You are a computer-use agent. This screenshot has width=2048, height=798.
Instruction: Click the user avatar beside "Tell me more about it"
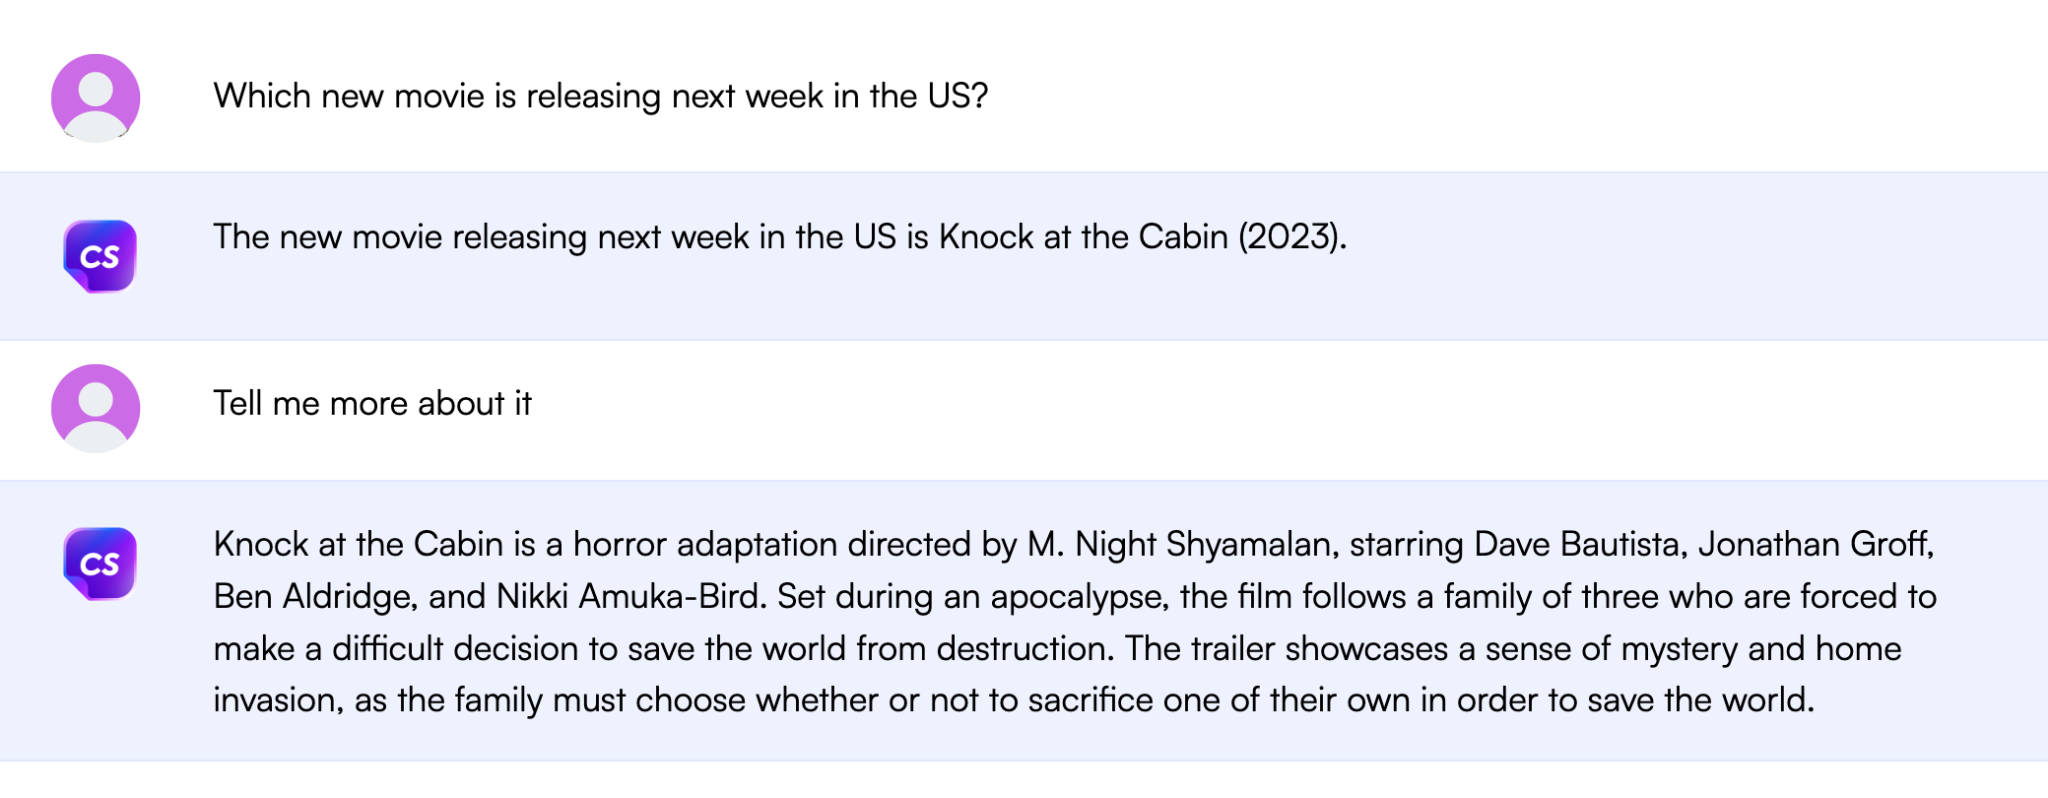96,408
